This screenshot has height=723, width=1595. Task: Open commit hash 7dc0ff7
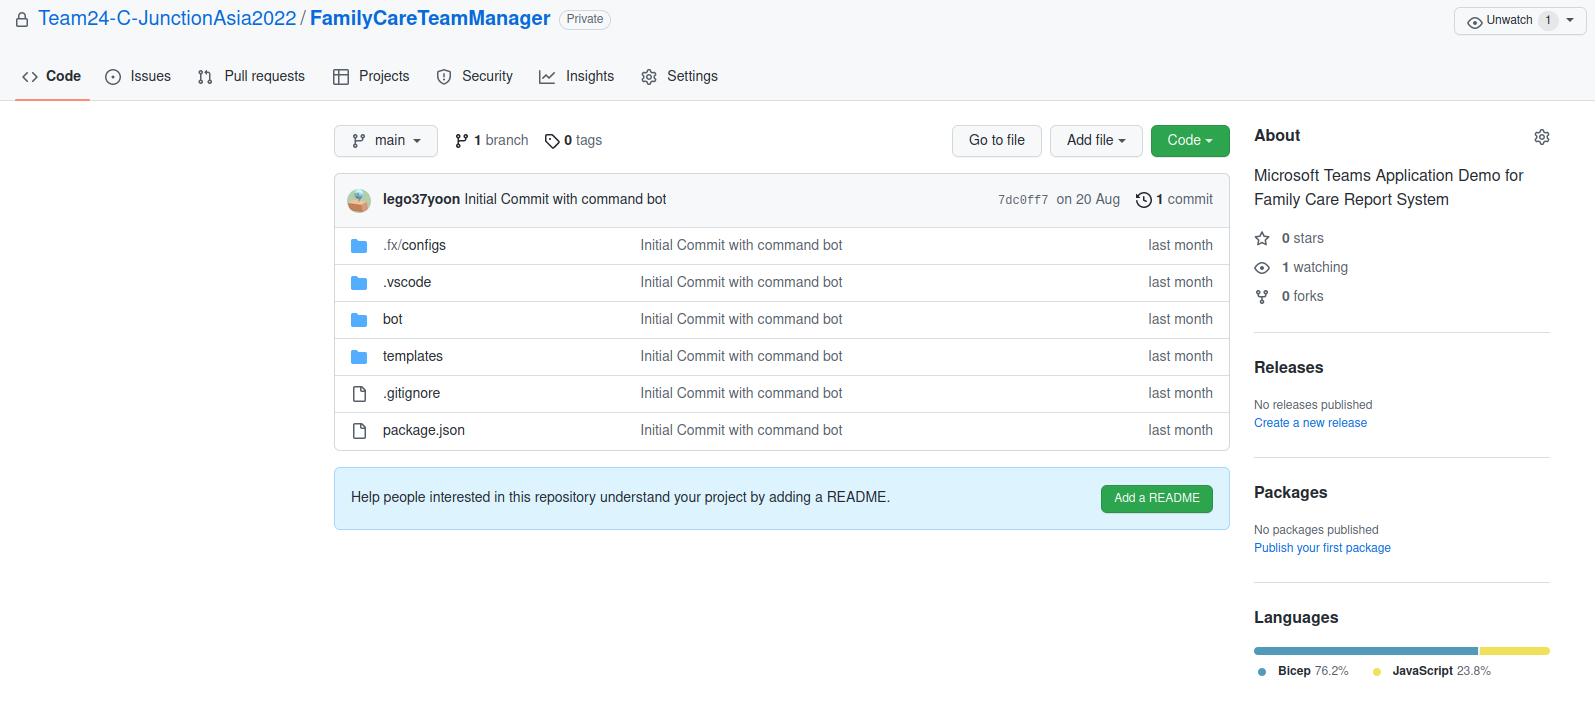(x=1023, y=200)
